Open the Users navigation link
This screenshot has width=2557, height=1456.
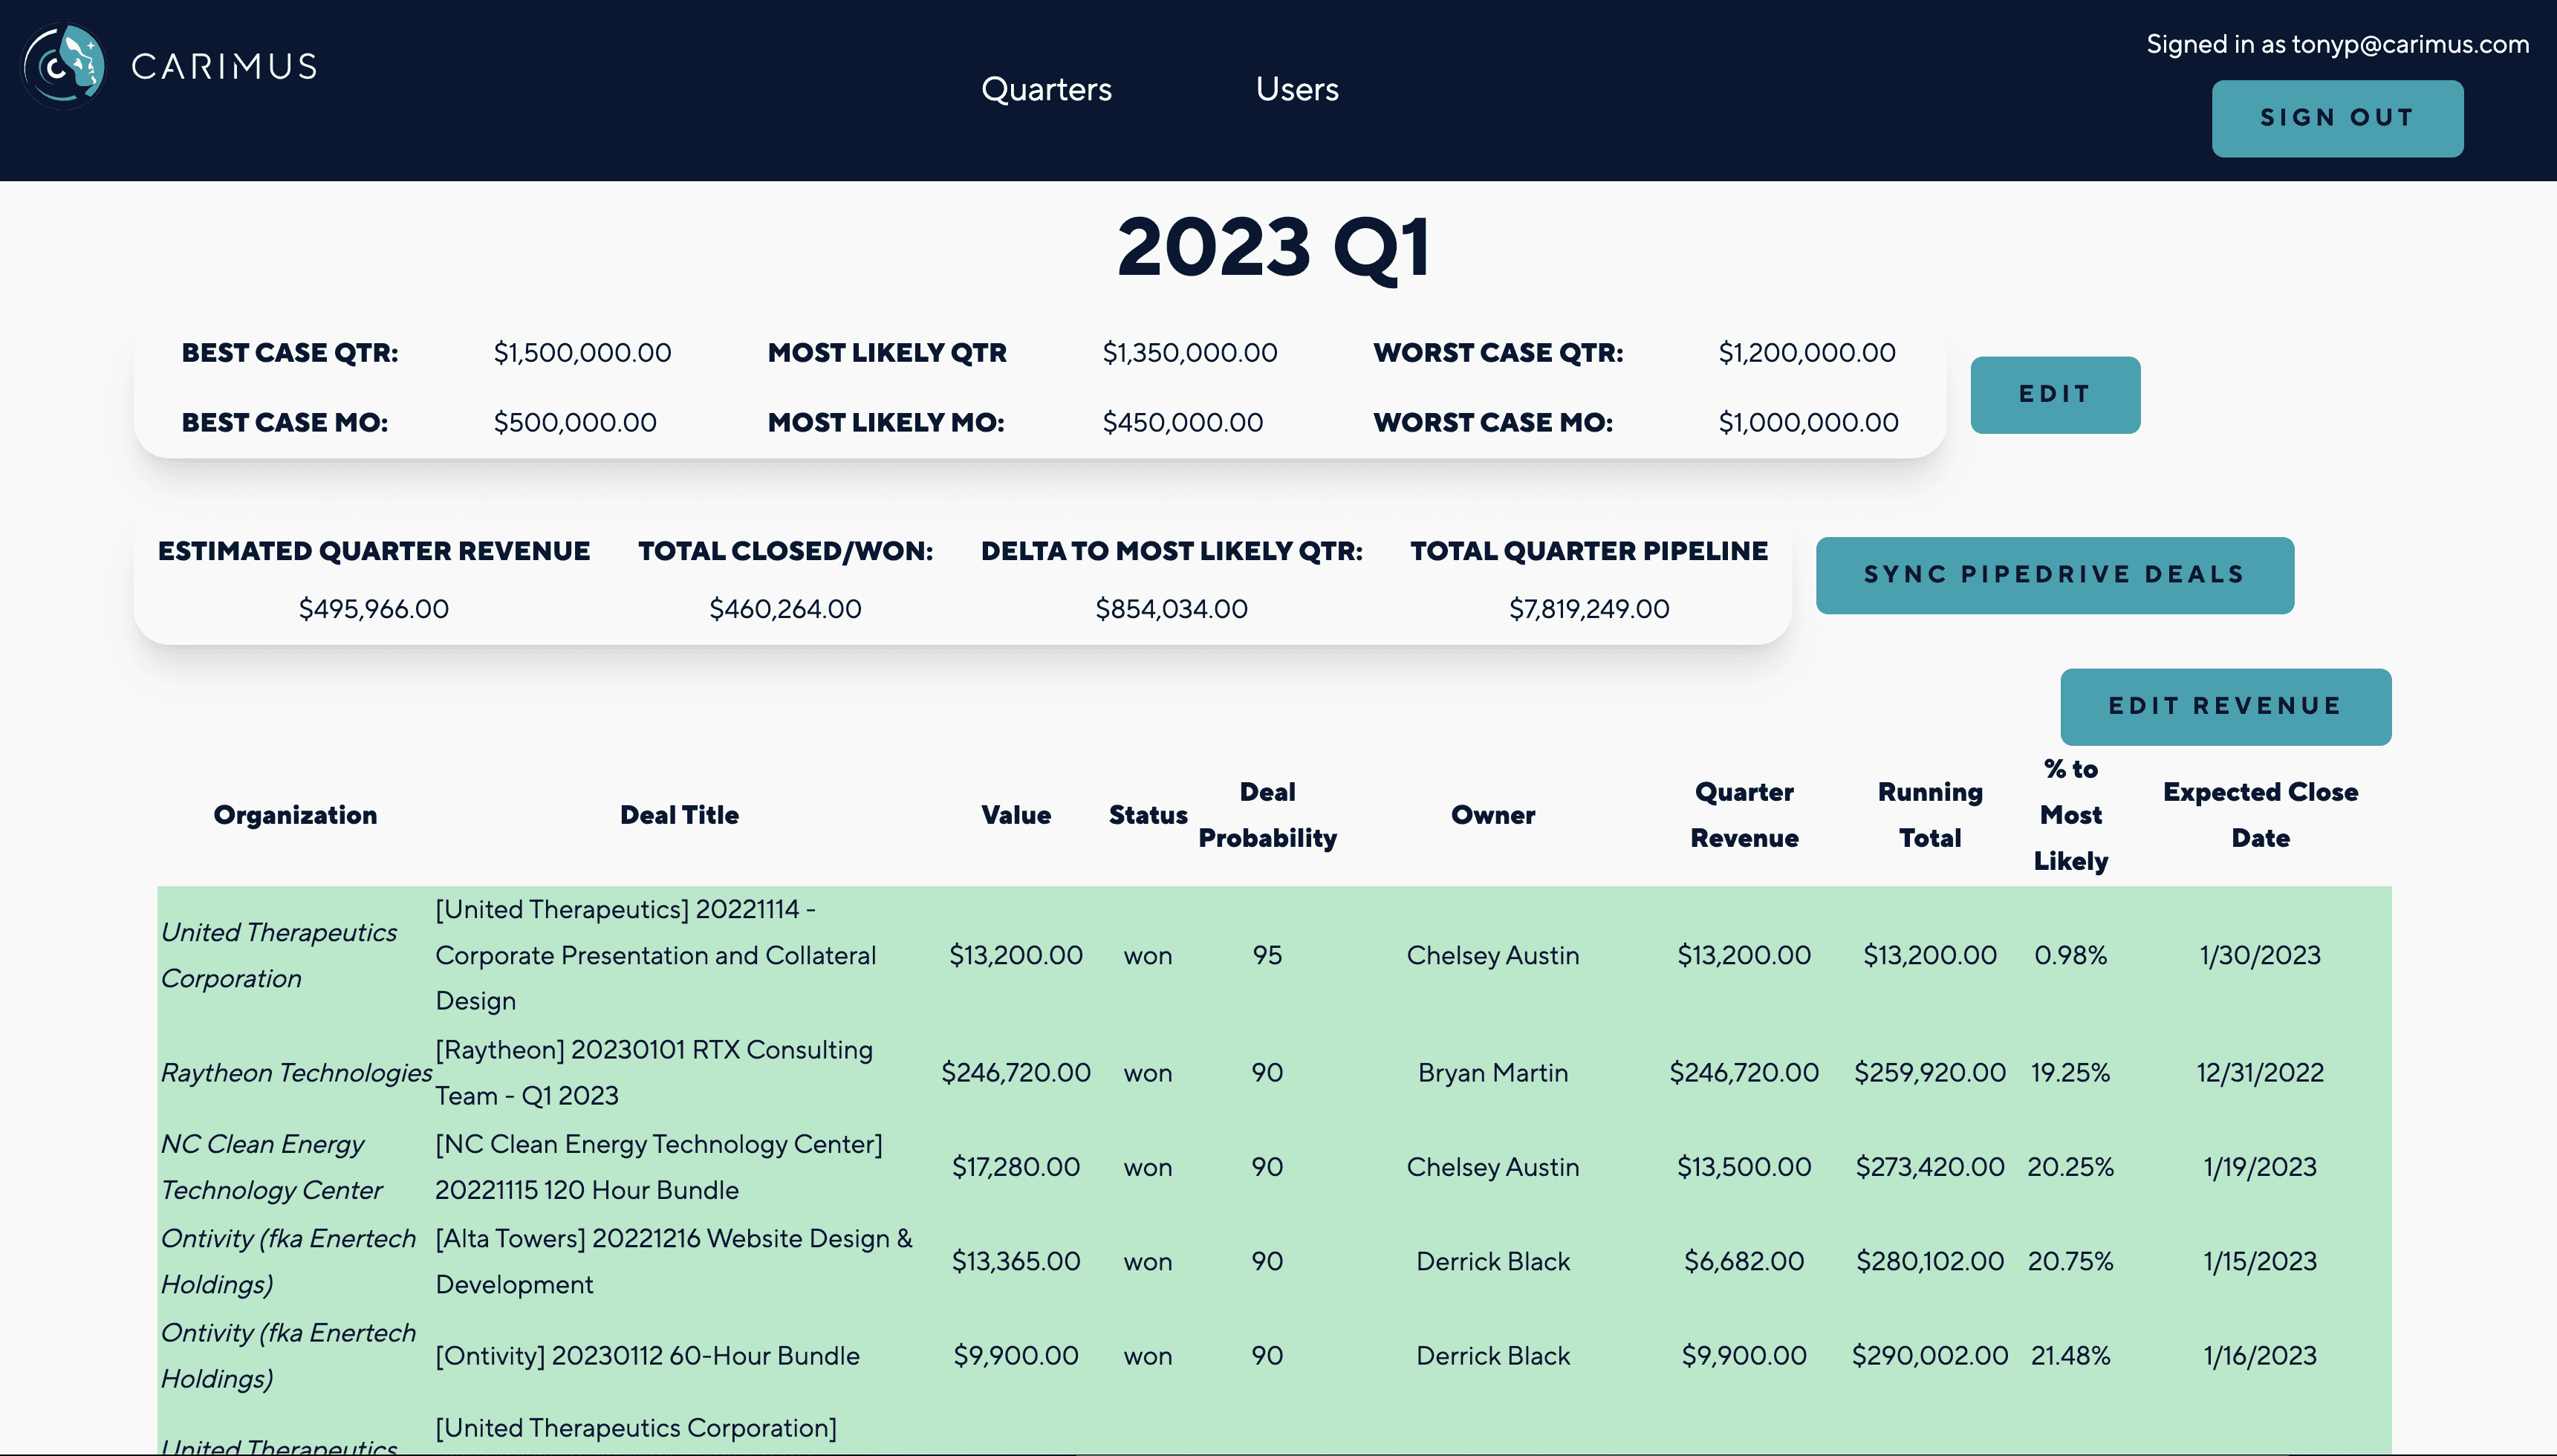click(x=1297, y=89)
